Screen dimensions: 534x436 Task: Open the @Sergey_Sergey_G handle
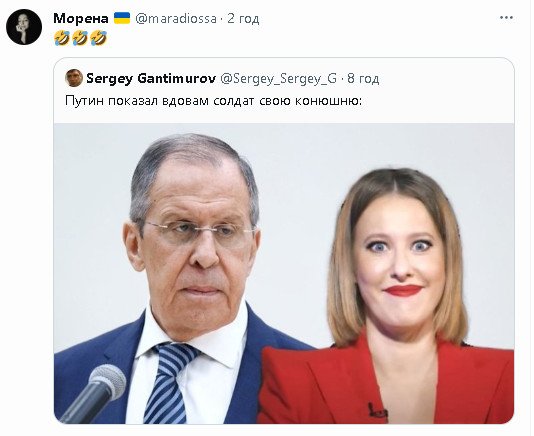coord(279,79)
